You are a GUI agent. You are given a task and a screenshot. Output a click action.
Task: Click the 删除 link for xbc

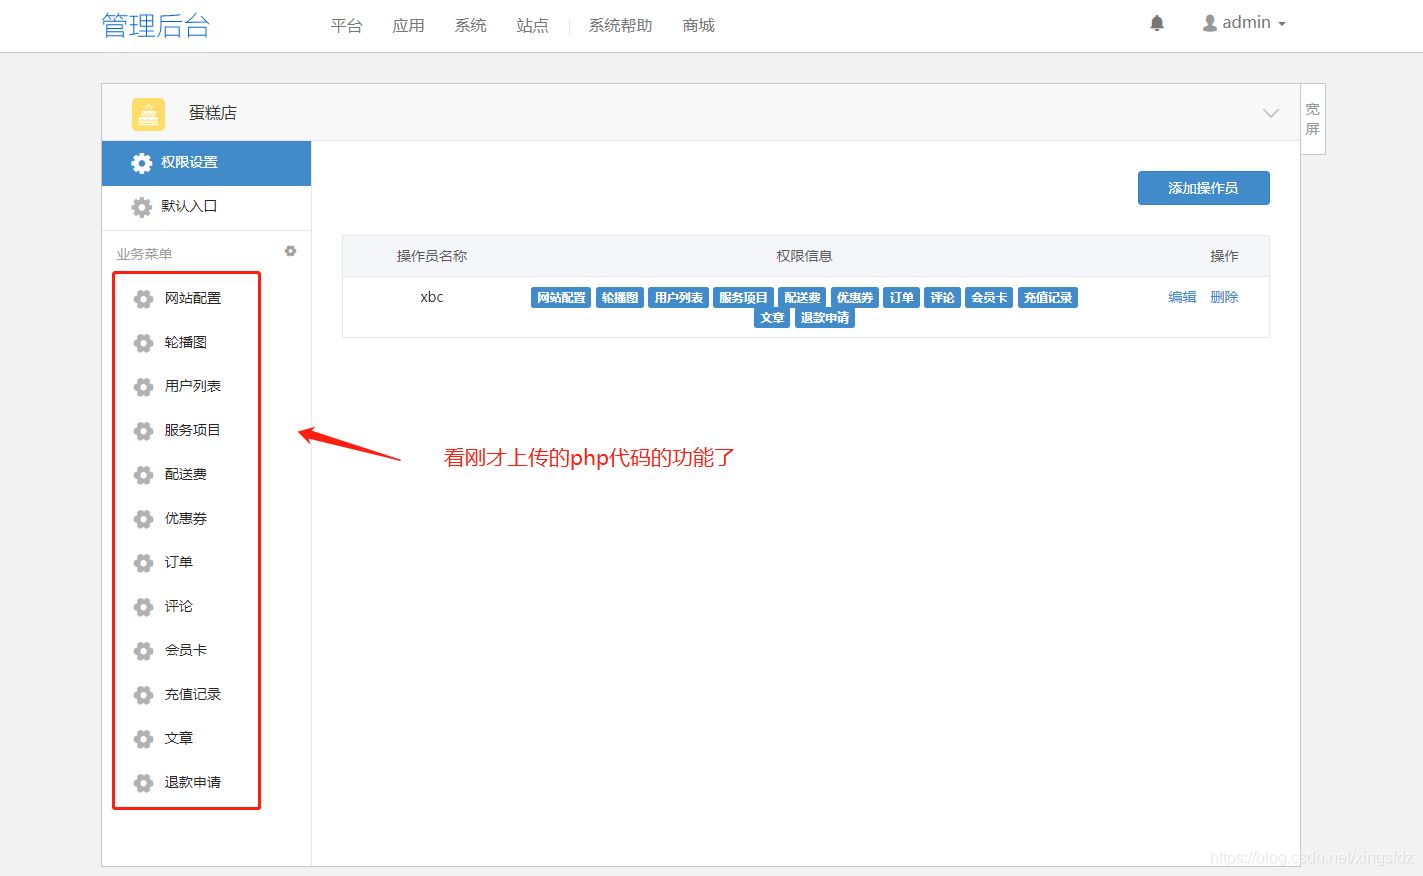click(1224, 297)
